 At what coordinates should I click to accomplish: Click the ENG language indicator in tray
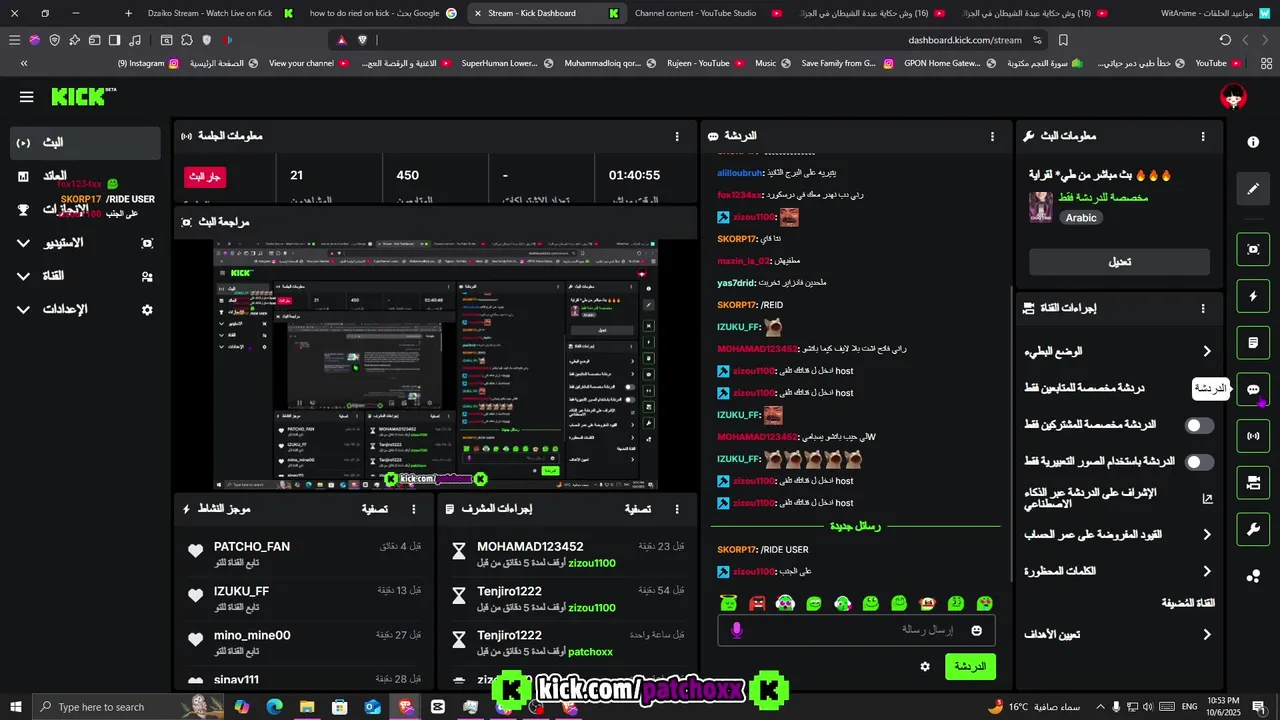(x=1190, y=707)
